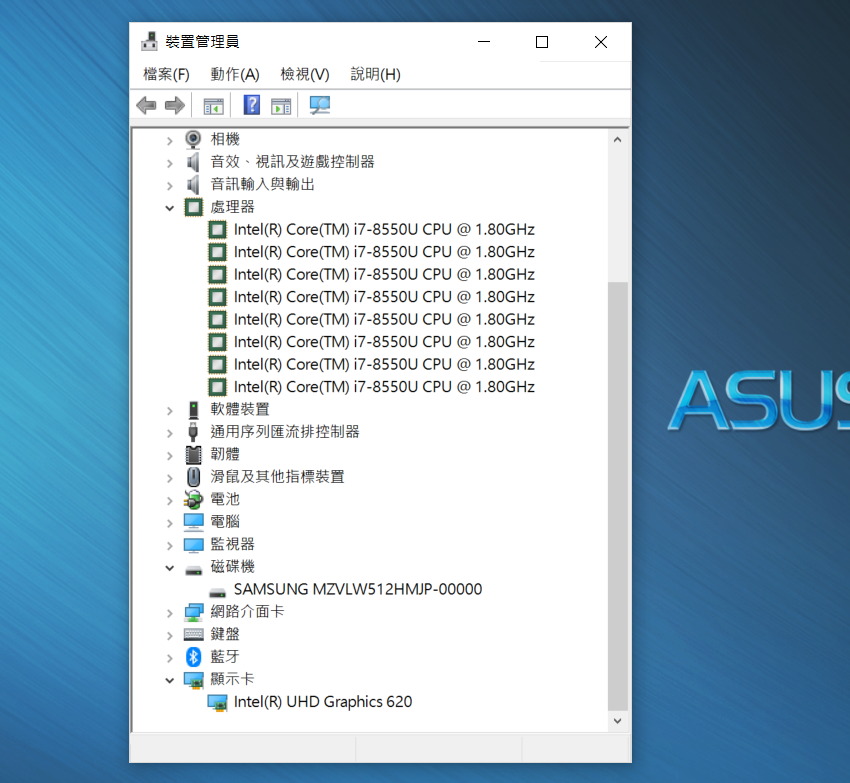
Task: Select Intel(R) UHD Graphics 620 adapter
Action: click(x=323, y=702)
